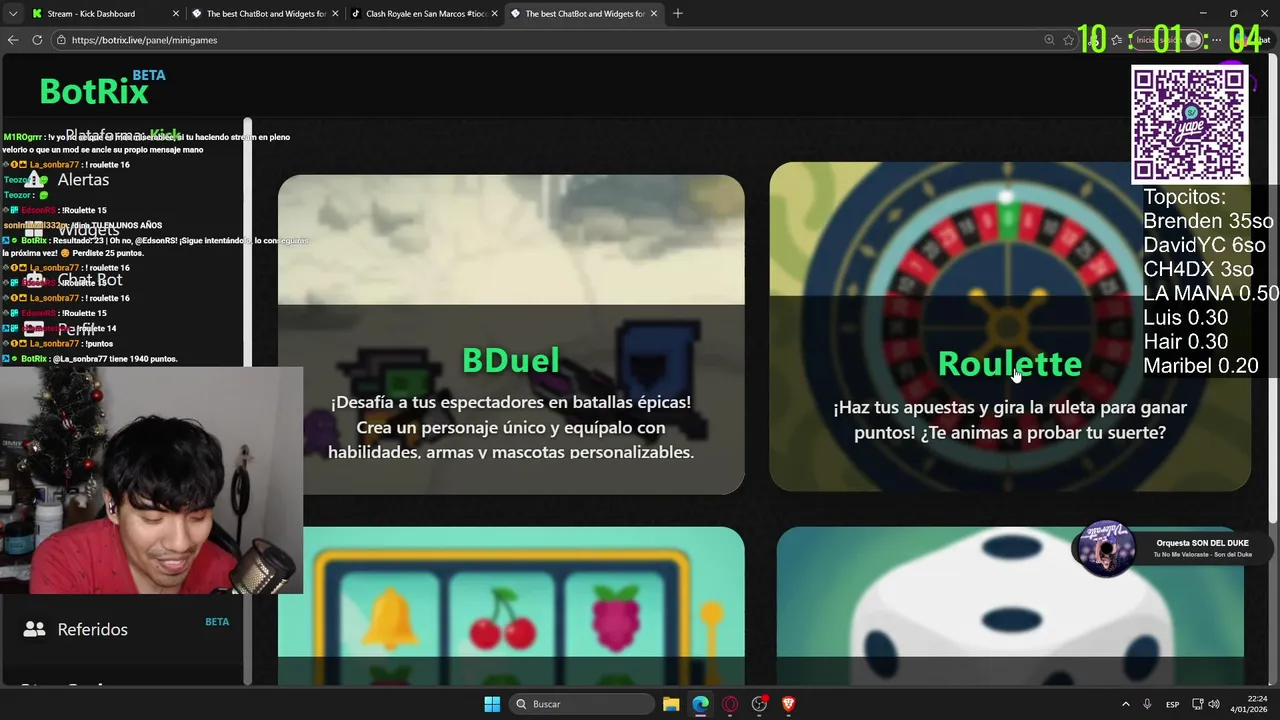Open File Explorer from taskbar

[x=671, y=704]
